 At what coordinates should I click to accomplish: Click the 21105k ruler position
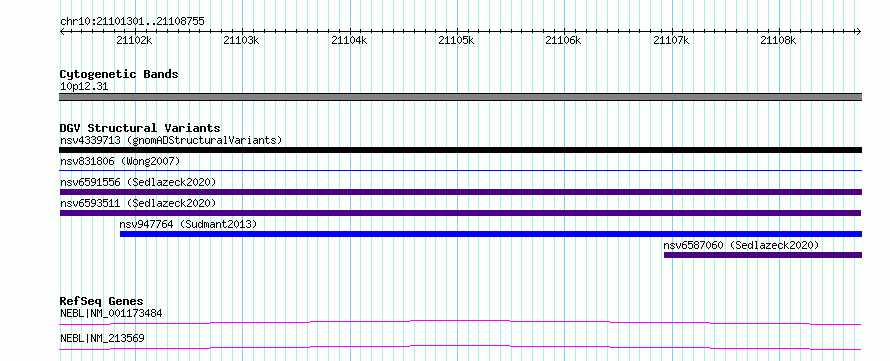[457, 40]
